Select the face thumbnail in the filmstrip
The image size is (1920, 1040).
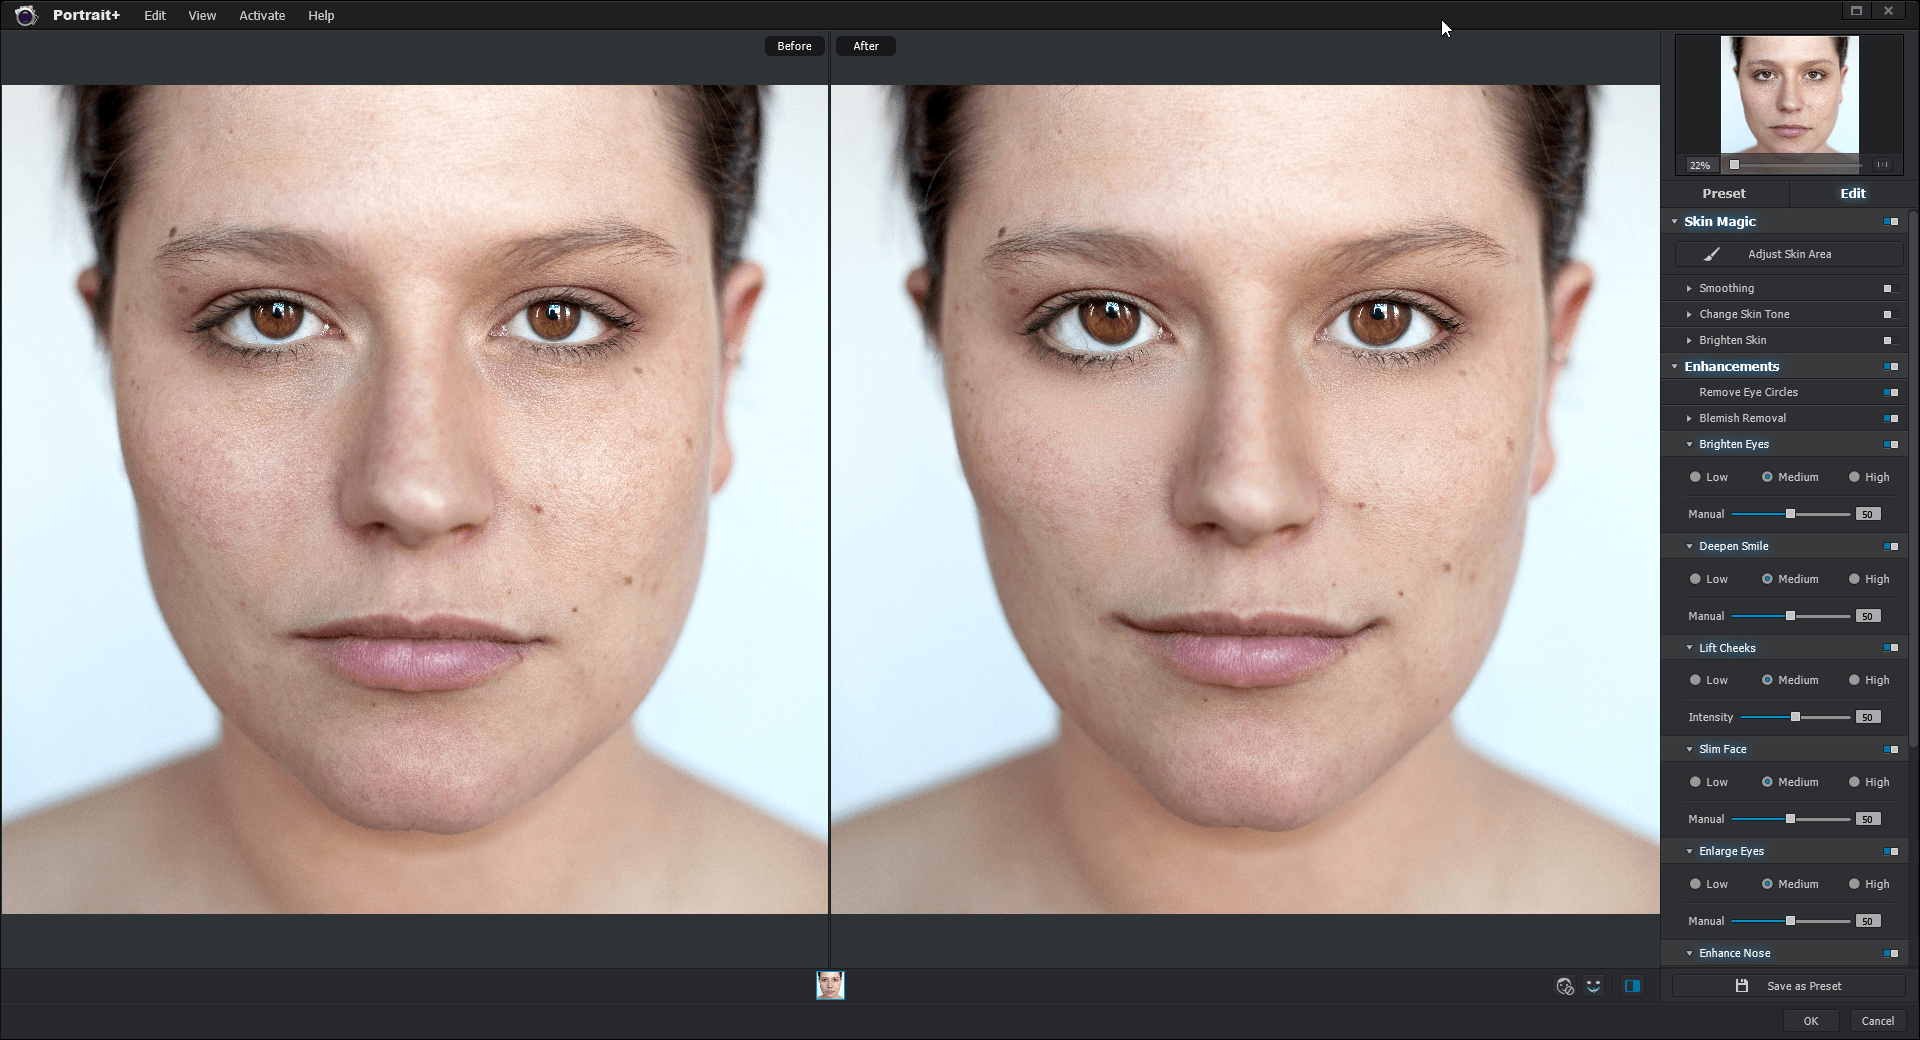click(830, 986)
